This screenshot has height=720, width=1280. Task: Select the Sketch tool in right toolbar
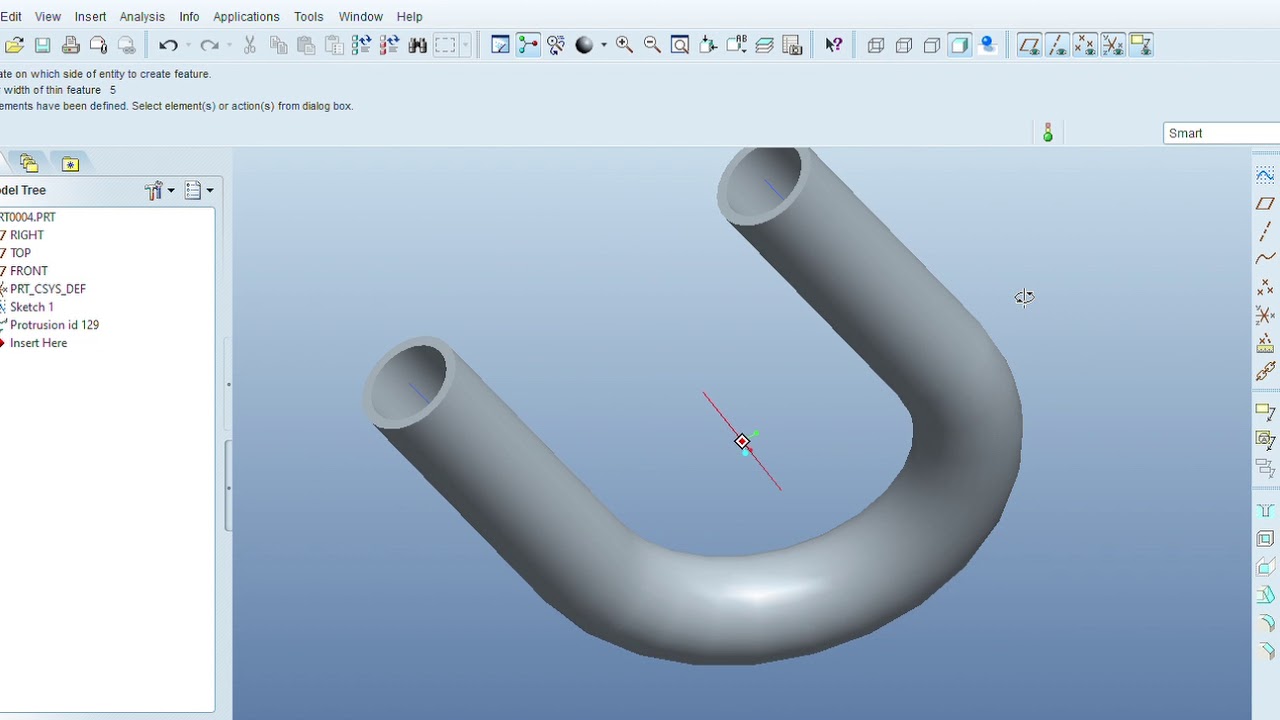[1265, 176]
